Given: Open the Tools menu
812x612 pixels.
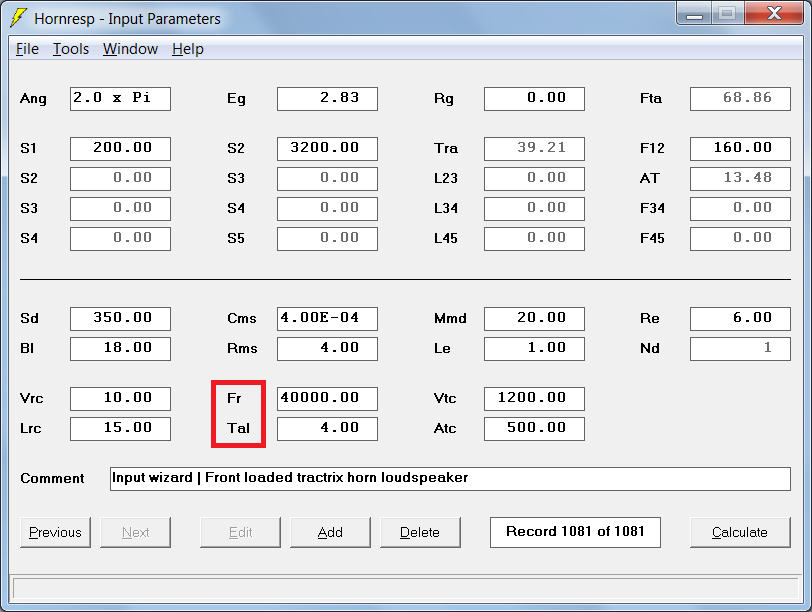Looking at the screenshot, I should click(71, 49).
